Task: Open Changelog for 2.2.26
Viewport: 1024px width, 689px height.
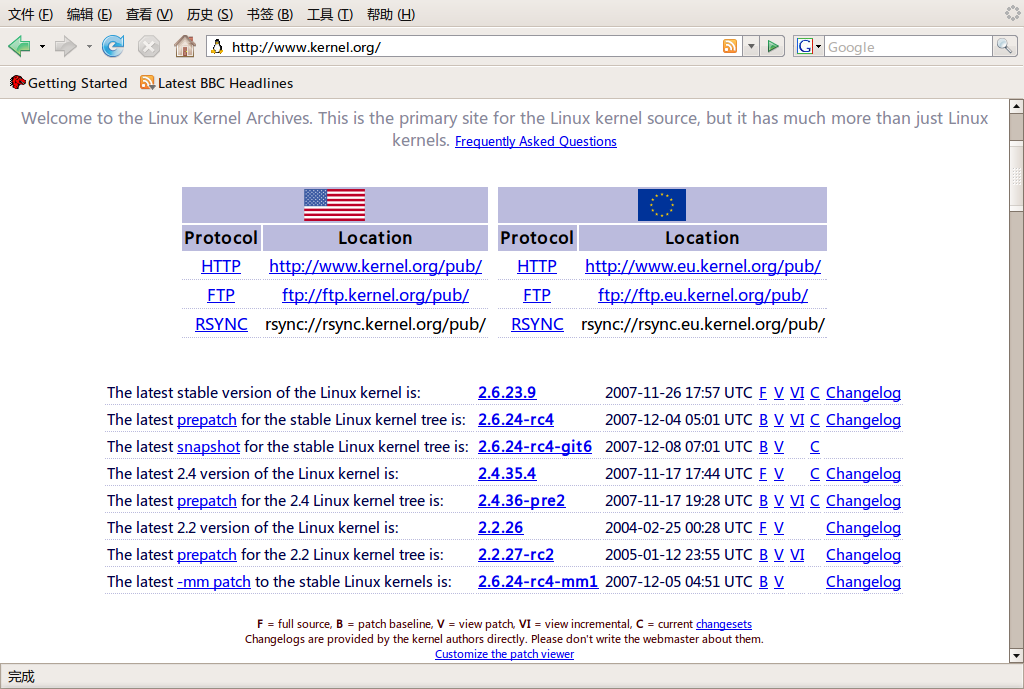Action: coord(863,528)
